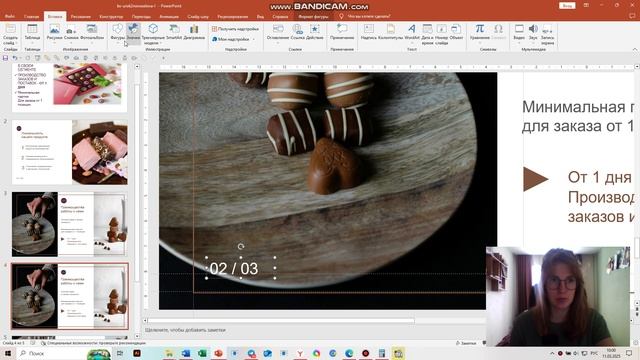
Task: Click the horizontal scrollbar under the slide
Action: click(281, 321)
